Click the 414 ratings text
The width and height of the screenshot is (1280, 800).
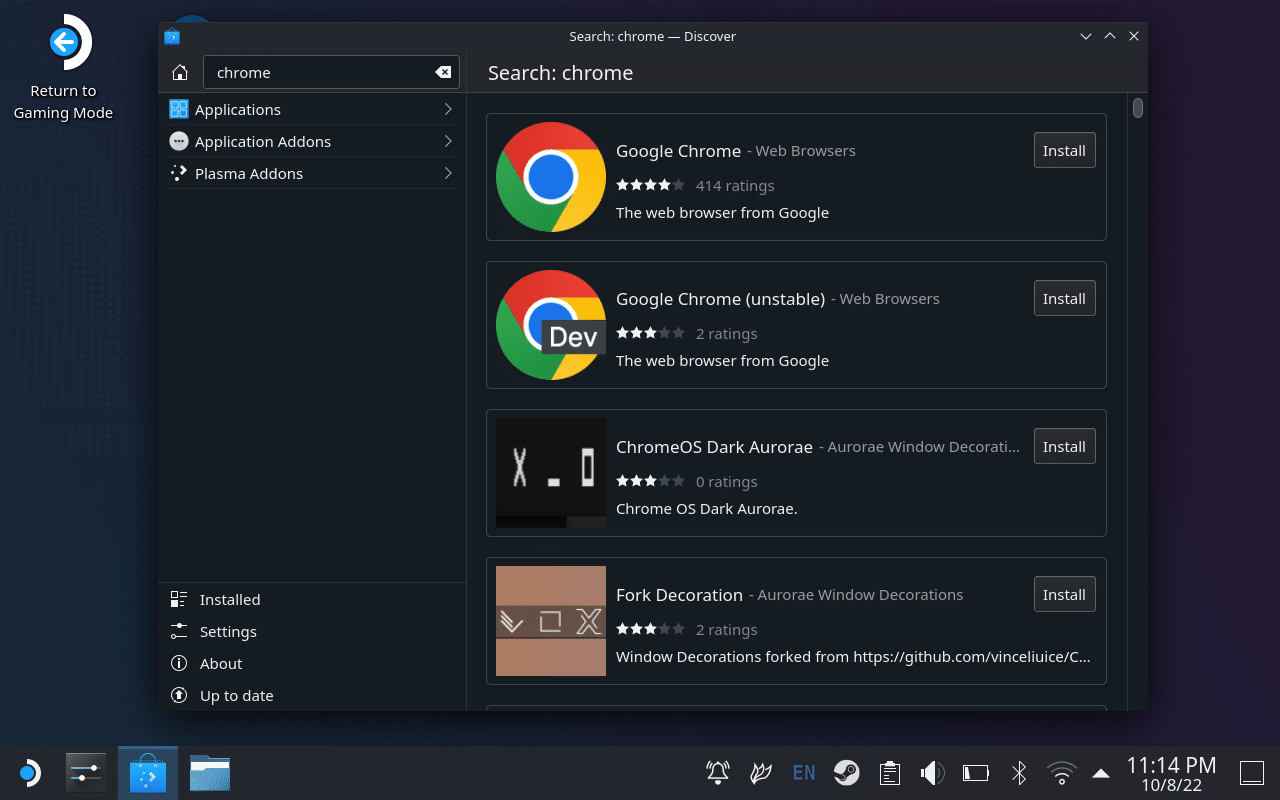point(735,185)
